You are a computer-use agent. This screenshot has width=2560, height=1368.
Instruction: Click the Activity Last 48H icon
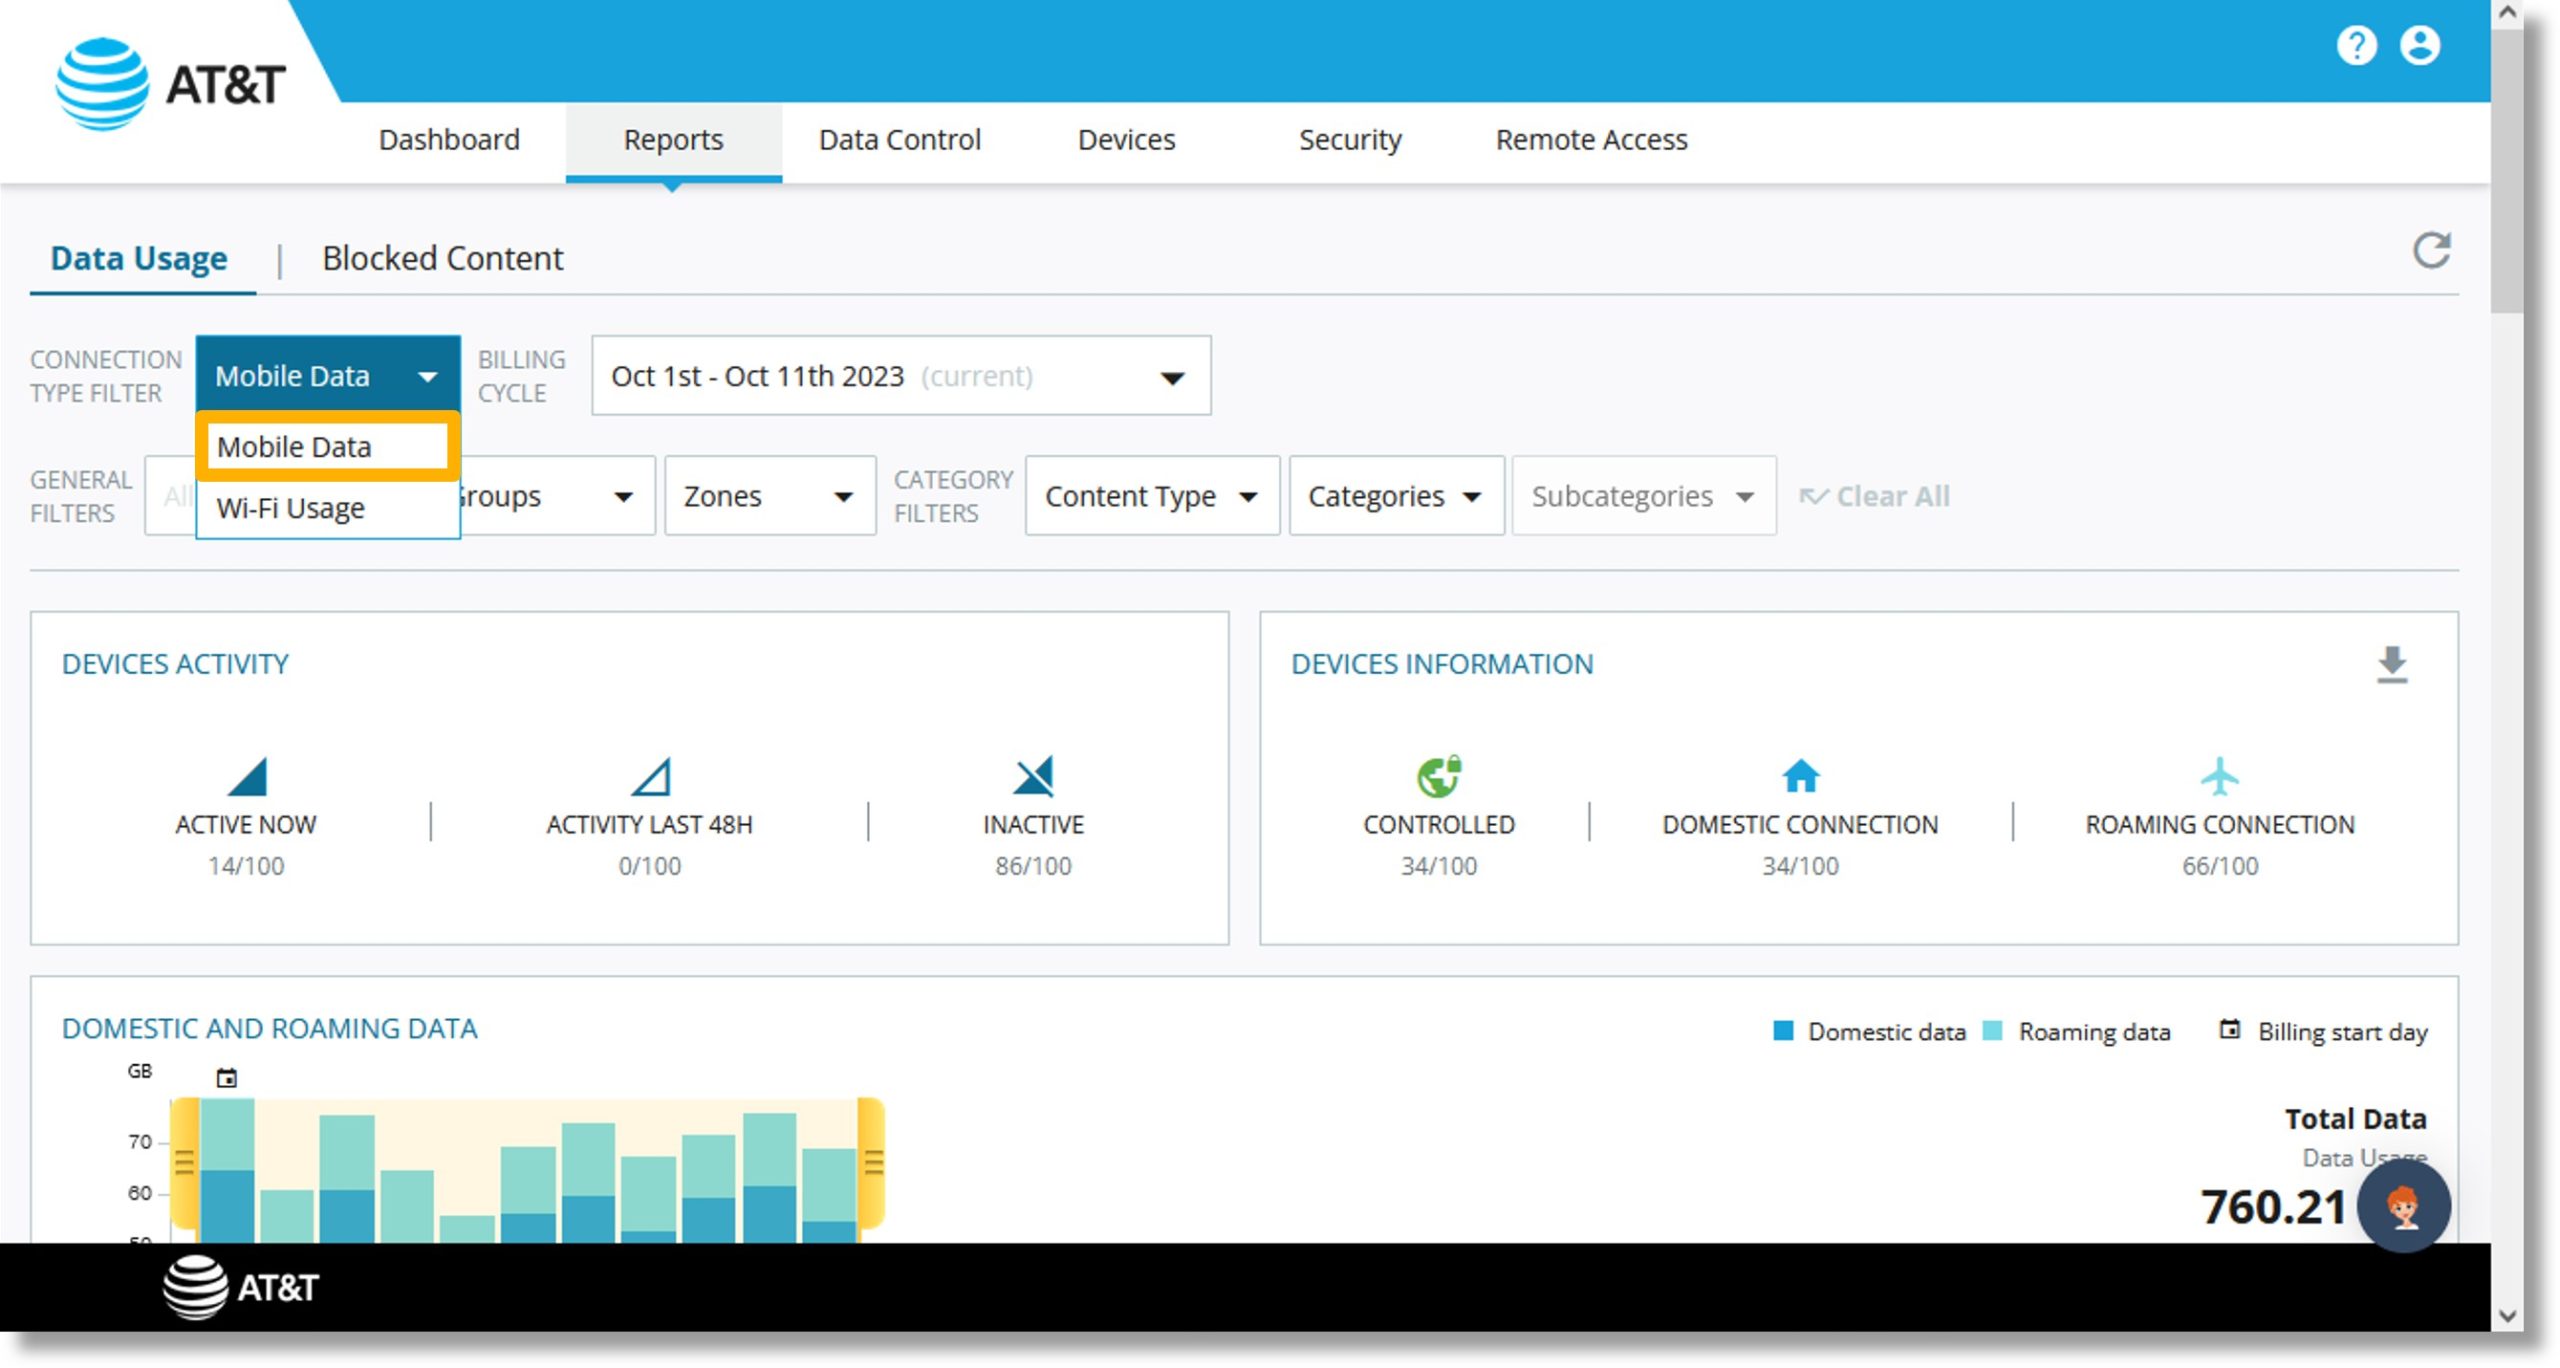coord(650,777)
